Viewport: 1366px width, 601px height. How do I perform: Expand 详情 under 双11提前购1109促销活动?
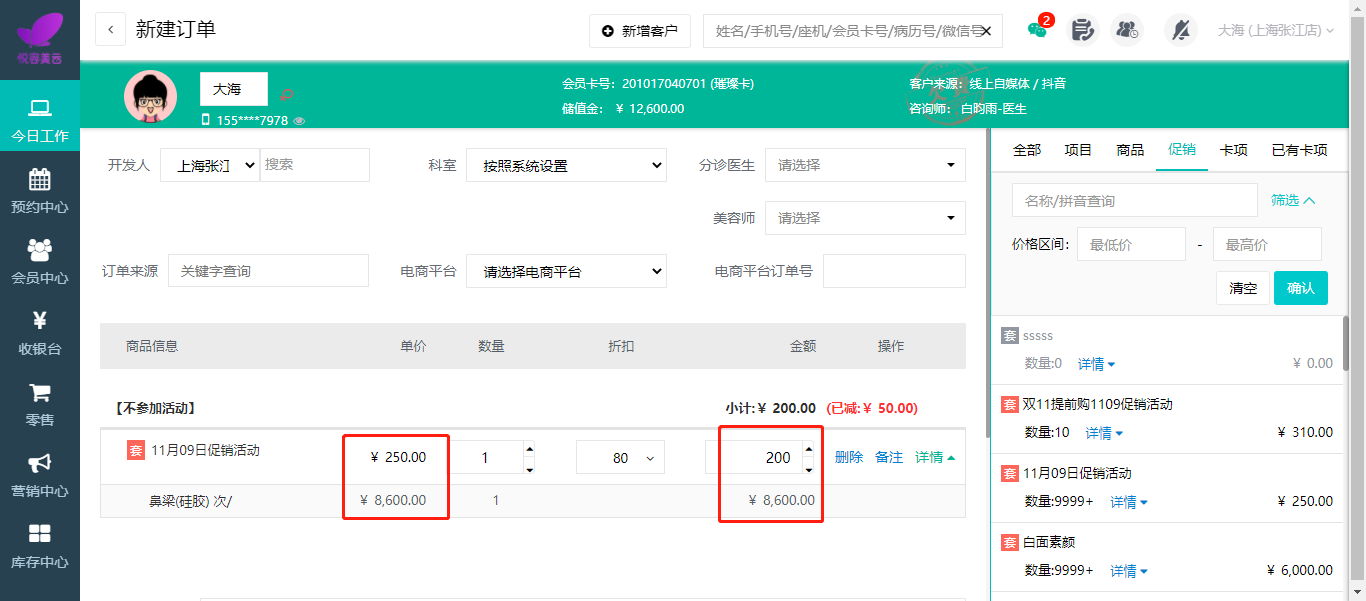[1104, 433]
